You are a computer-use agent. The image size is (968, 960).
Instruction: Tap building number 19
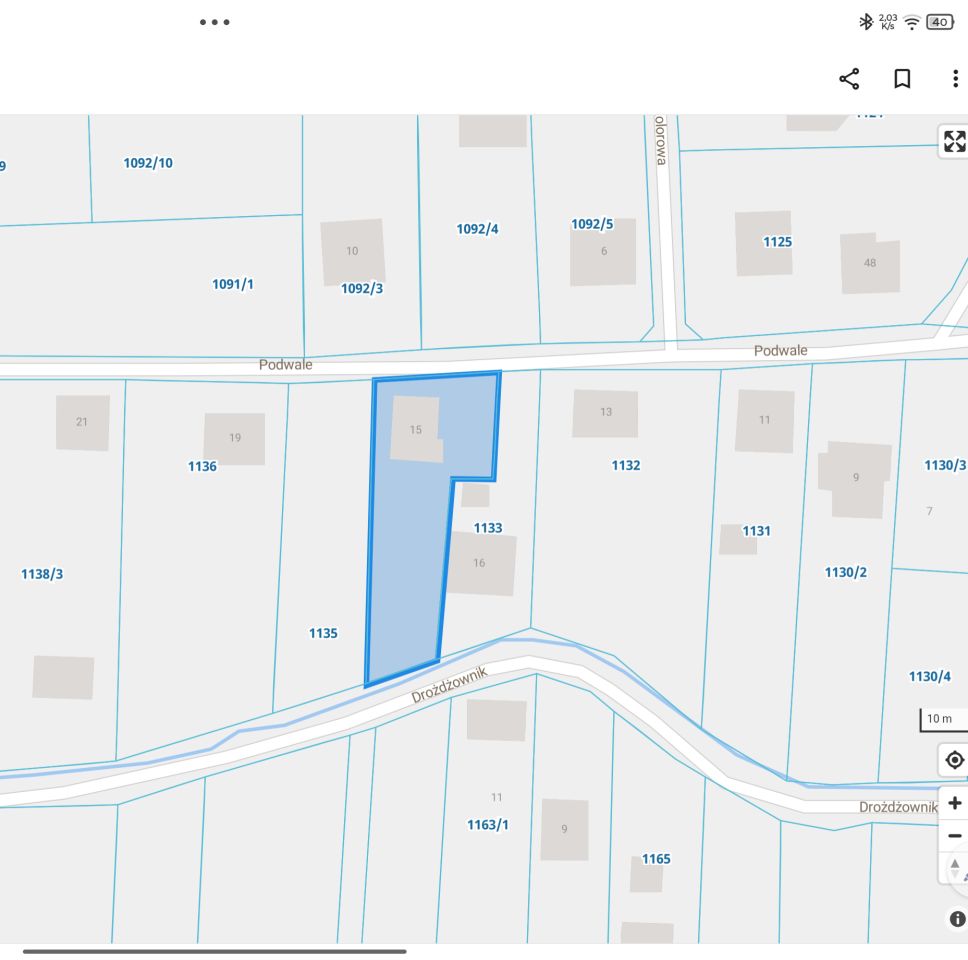point(235,438)
